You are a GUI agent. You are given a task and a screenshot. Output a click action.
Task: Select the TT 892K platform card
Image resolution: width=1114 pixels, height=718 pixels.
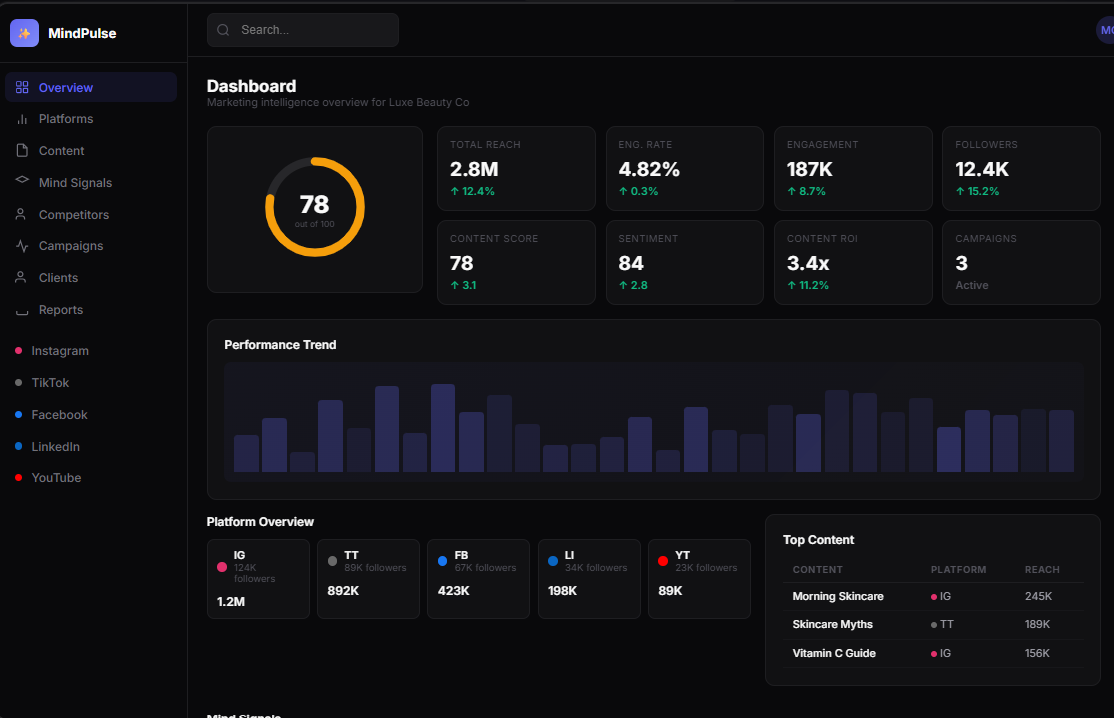point(369,579)
